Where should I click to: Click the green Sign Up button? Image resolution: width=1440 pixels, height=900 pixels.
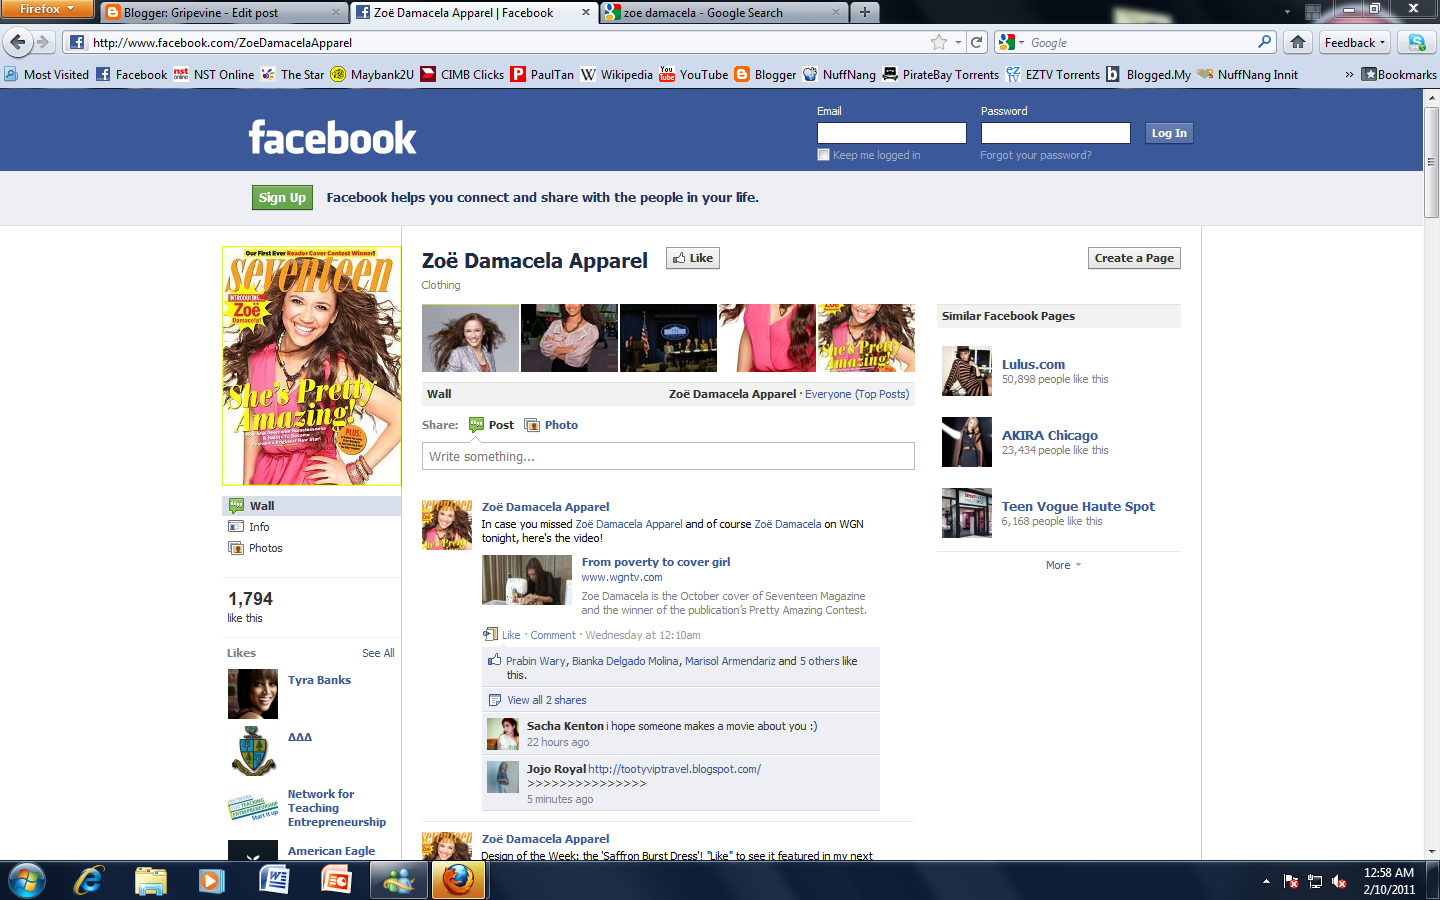pos(282,198)
